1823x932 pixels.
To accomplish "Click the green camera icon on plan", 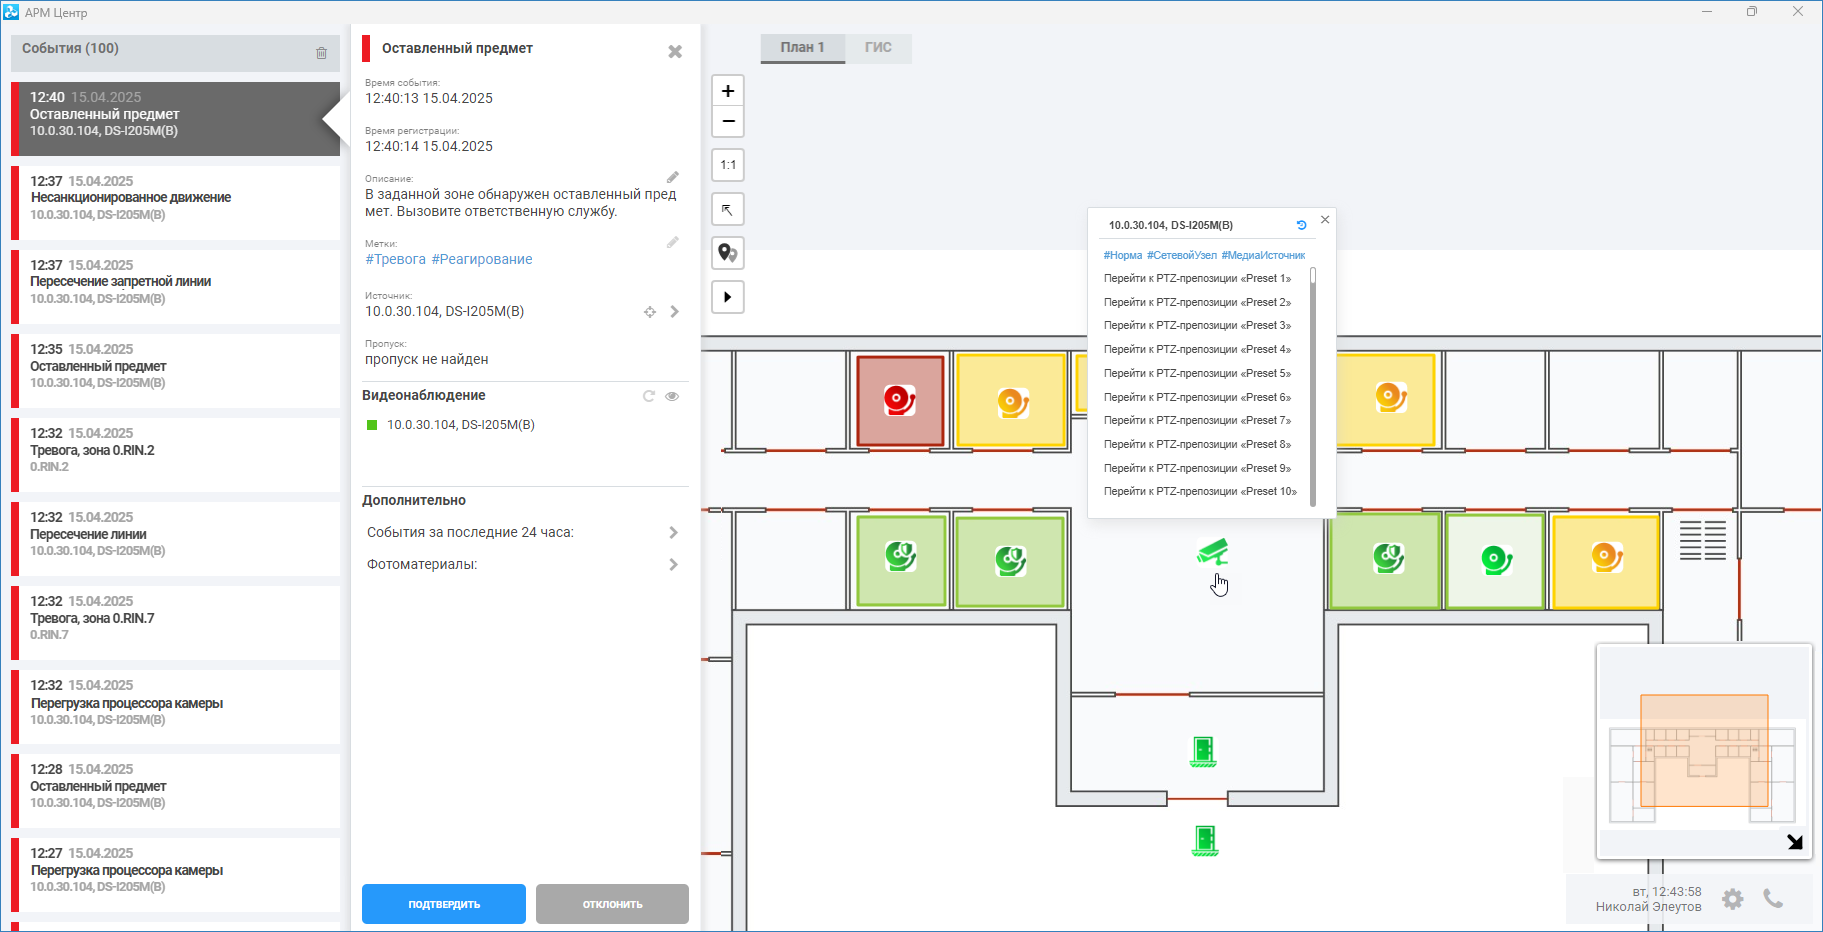I will coord(1212,552).
